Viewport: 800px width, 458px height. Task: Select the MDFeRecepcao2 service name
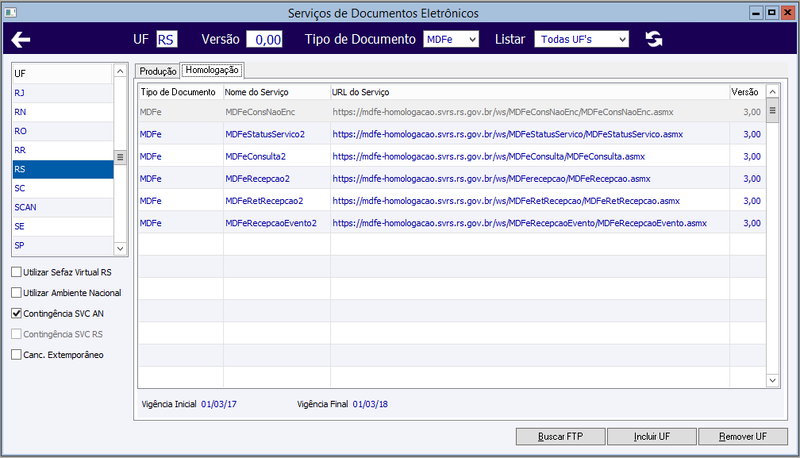pos(258,179)
